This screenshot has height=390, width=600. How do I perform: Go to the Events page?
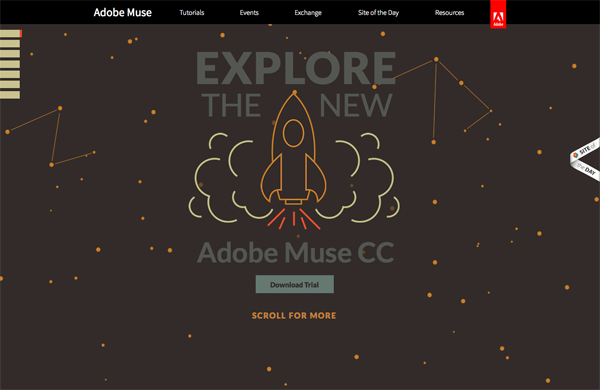point(249,13)
